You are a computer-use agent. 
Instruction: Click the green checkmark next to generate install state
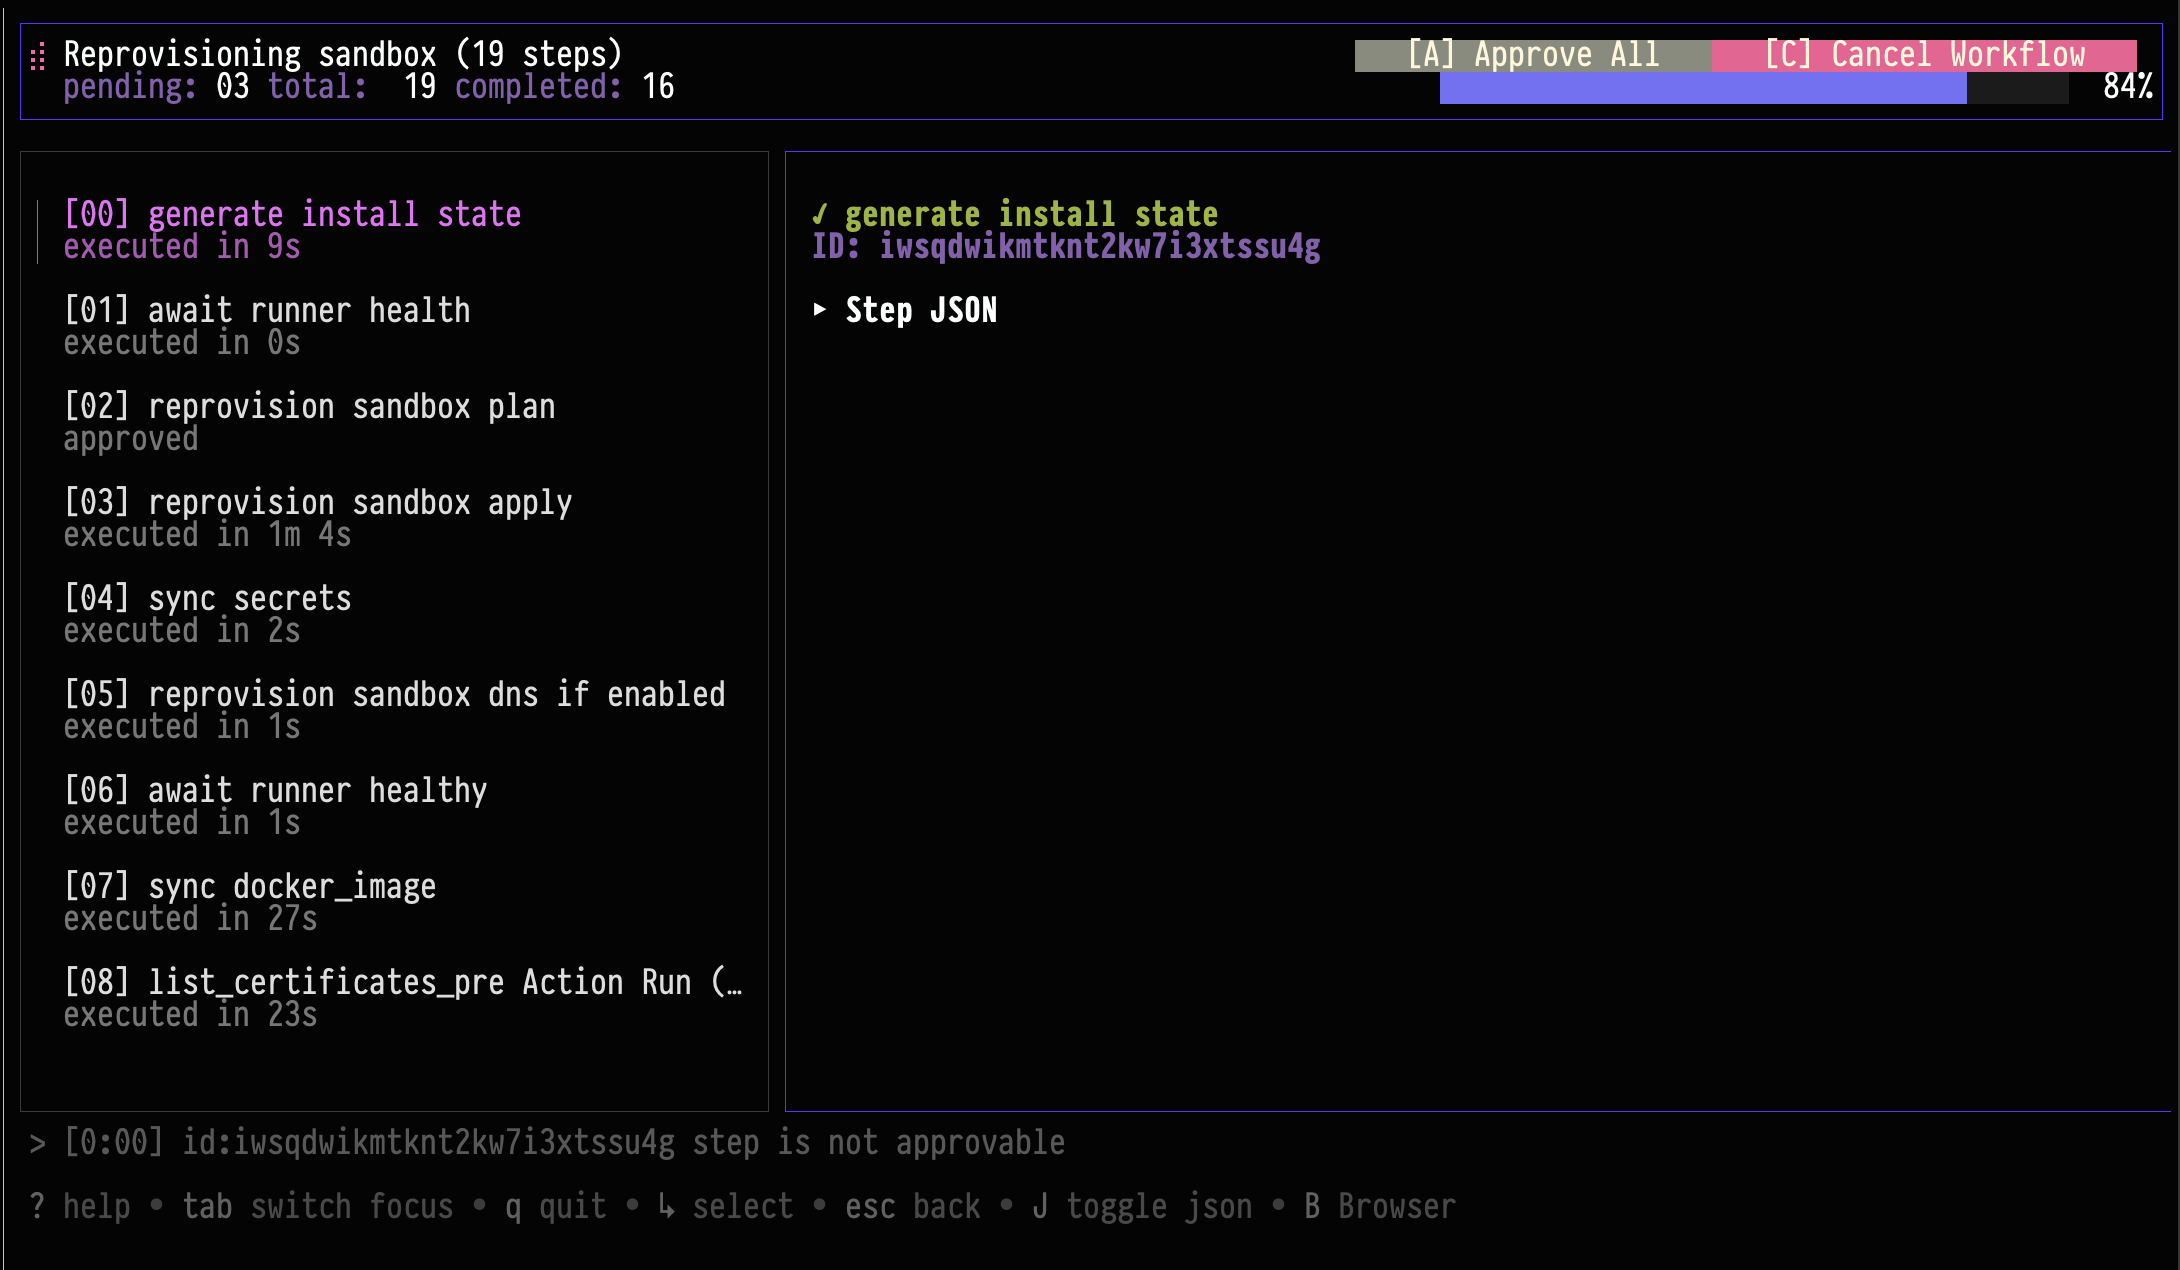820,214
